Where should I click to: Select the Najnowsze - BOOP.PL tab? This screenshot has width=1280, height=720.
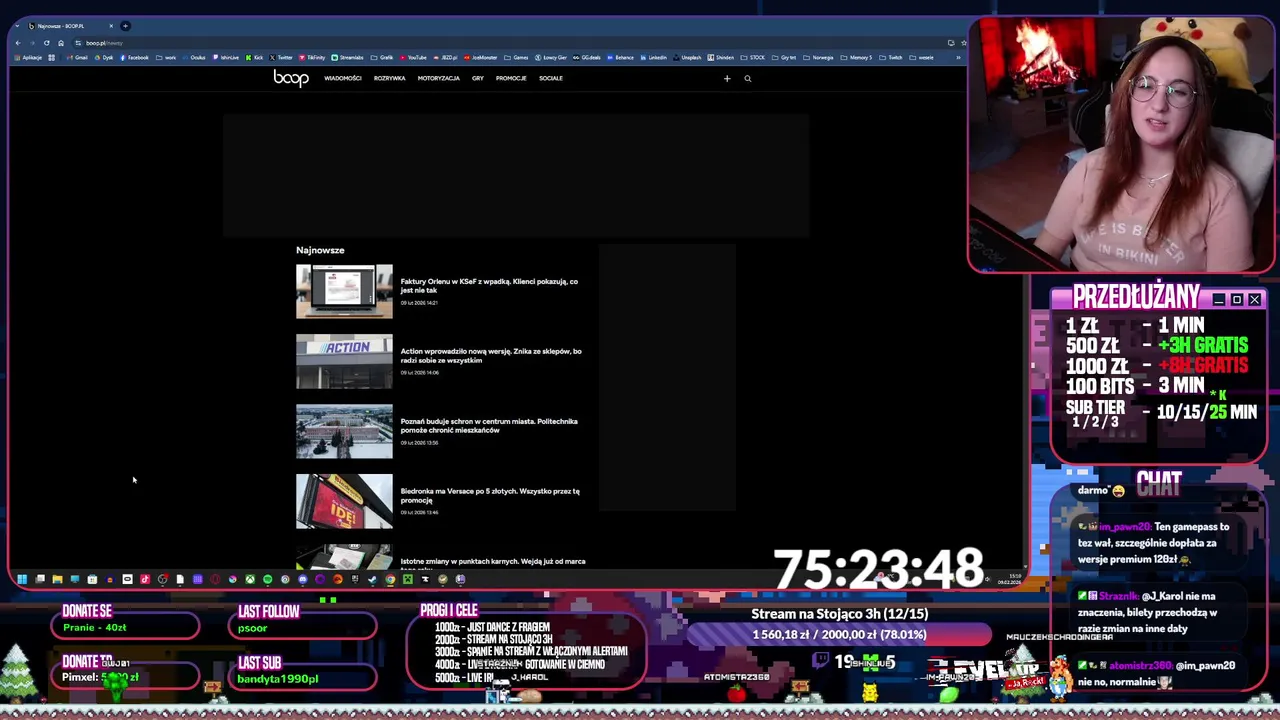(68, 25)
